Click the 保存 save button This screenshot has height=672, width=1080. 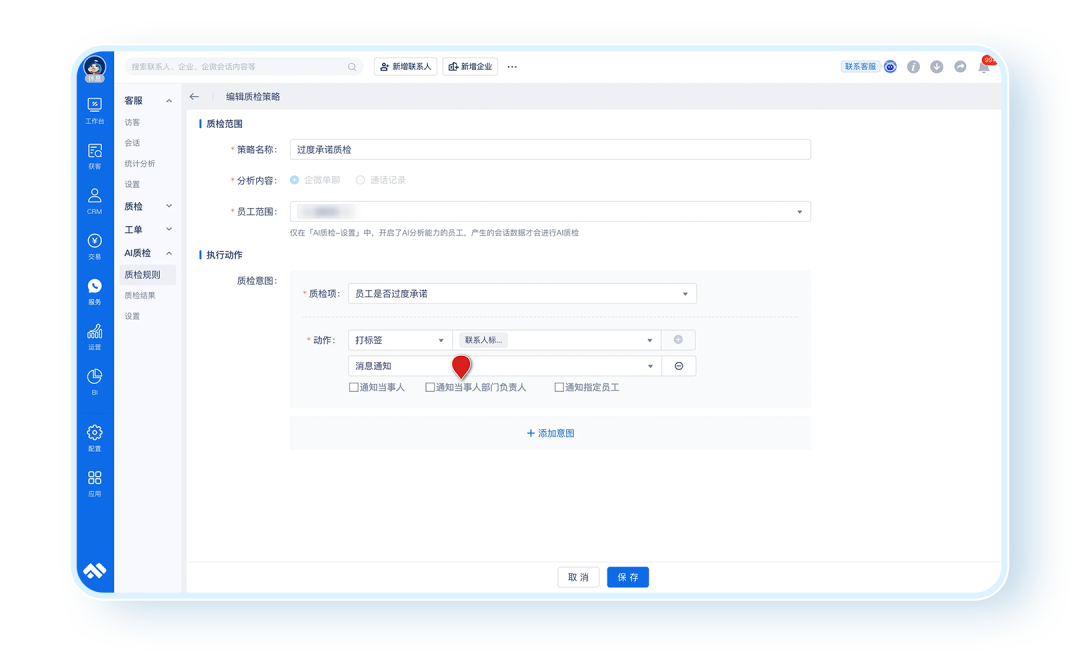click(627, 577)
